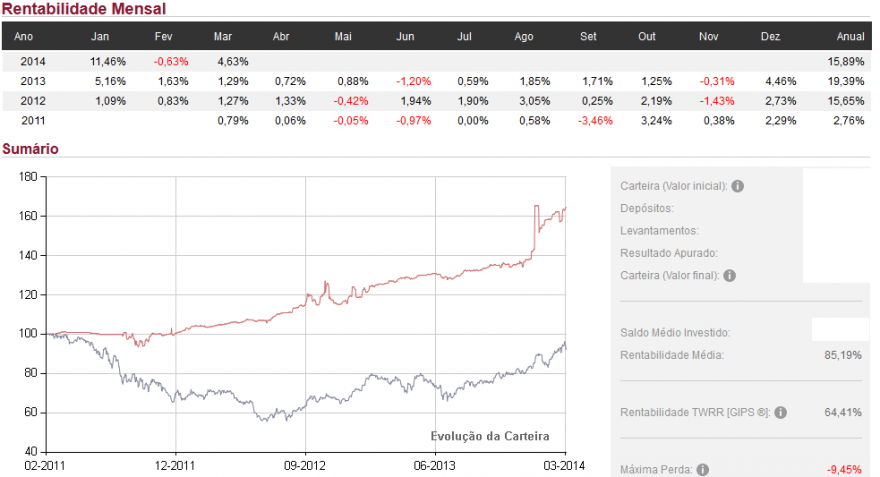Select the Ano column header
The width and height of the screenshot is (880, 477).
coord(24,36)
